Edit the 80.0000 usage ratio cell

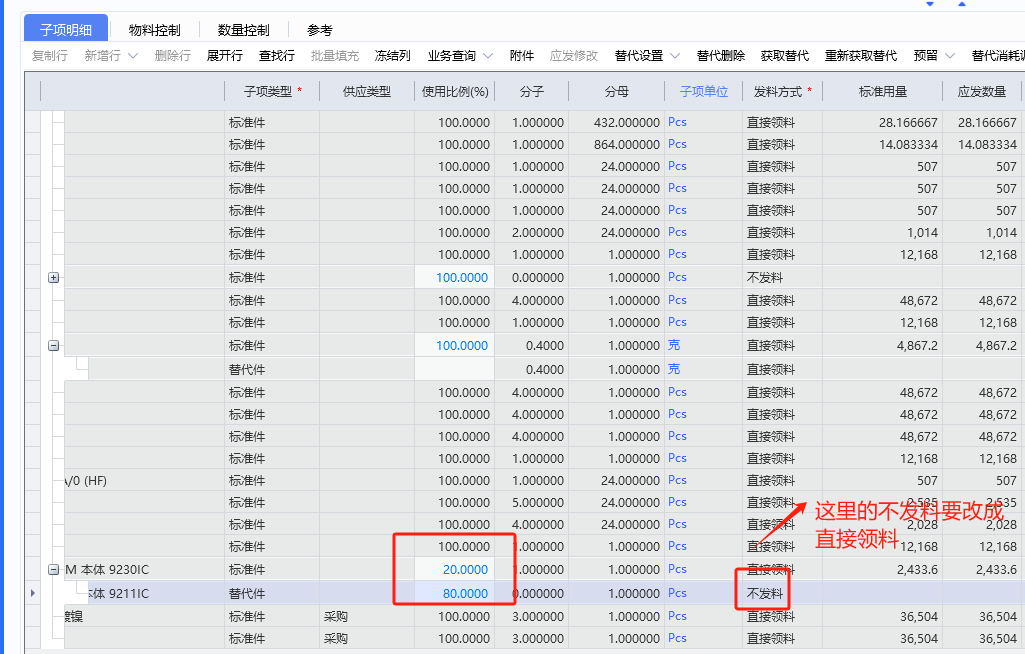[454, 593]
